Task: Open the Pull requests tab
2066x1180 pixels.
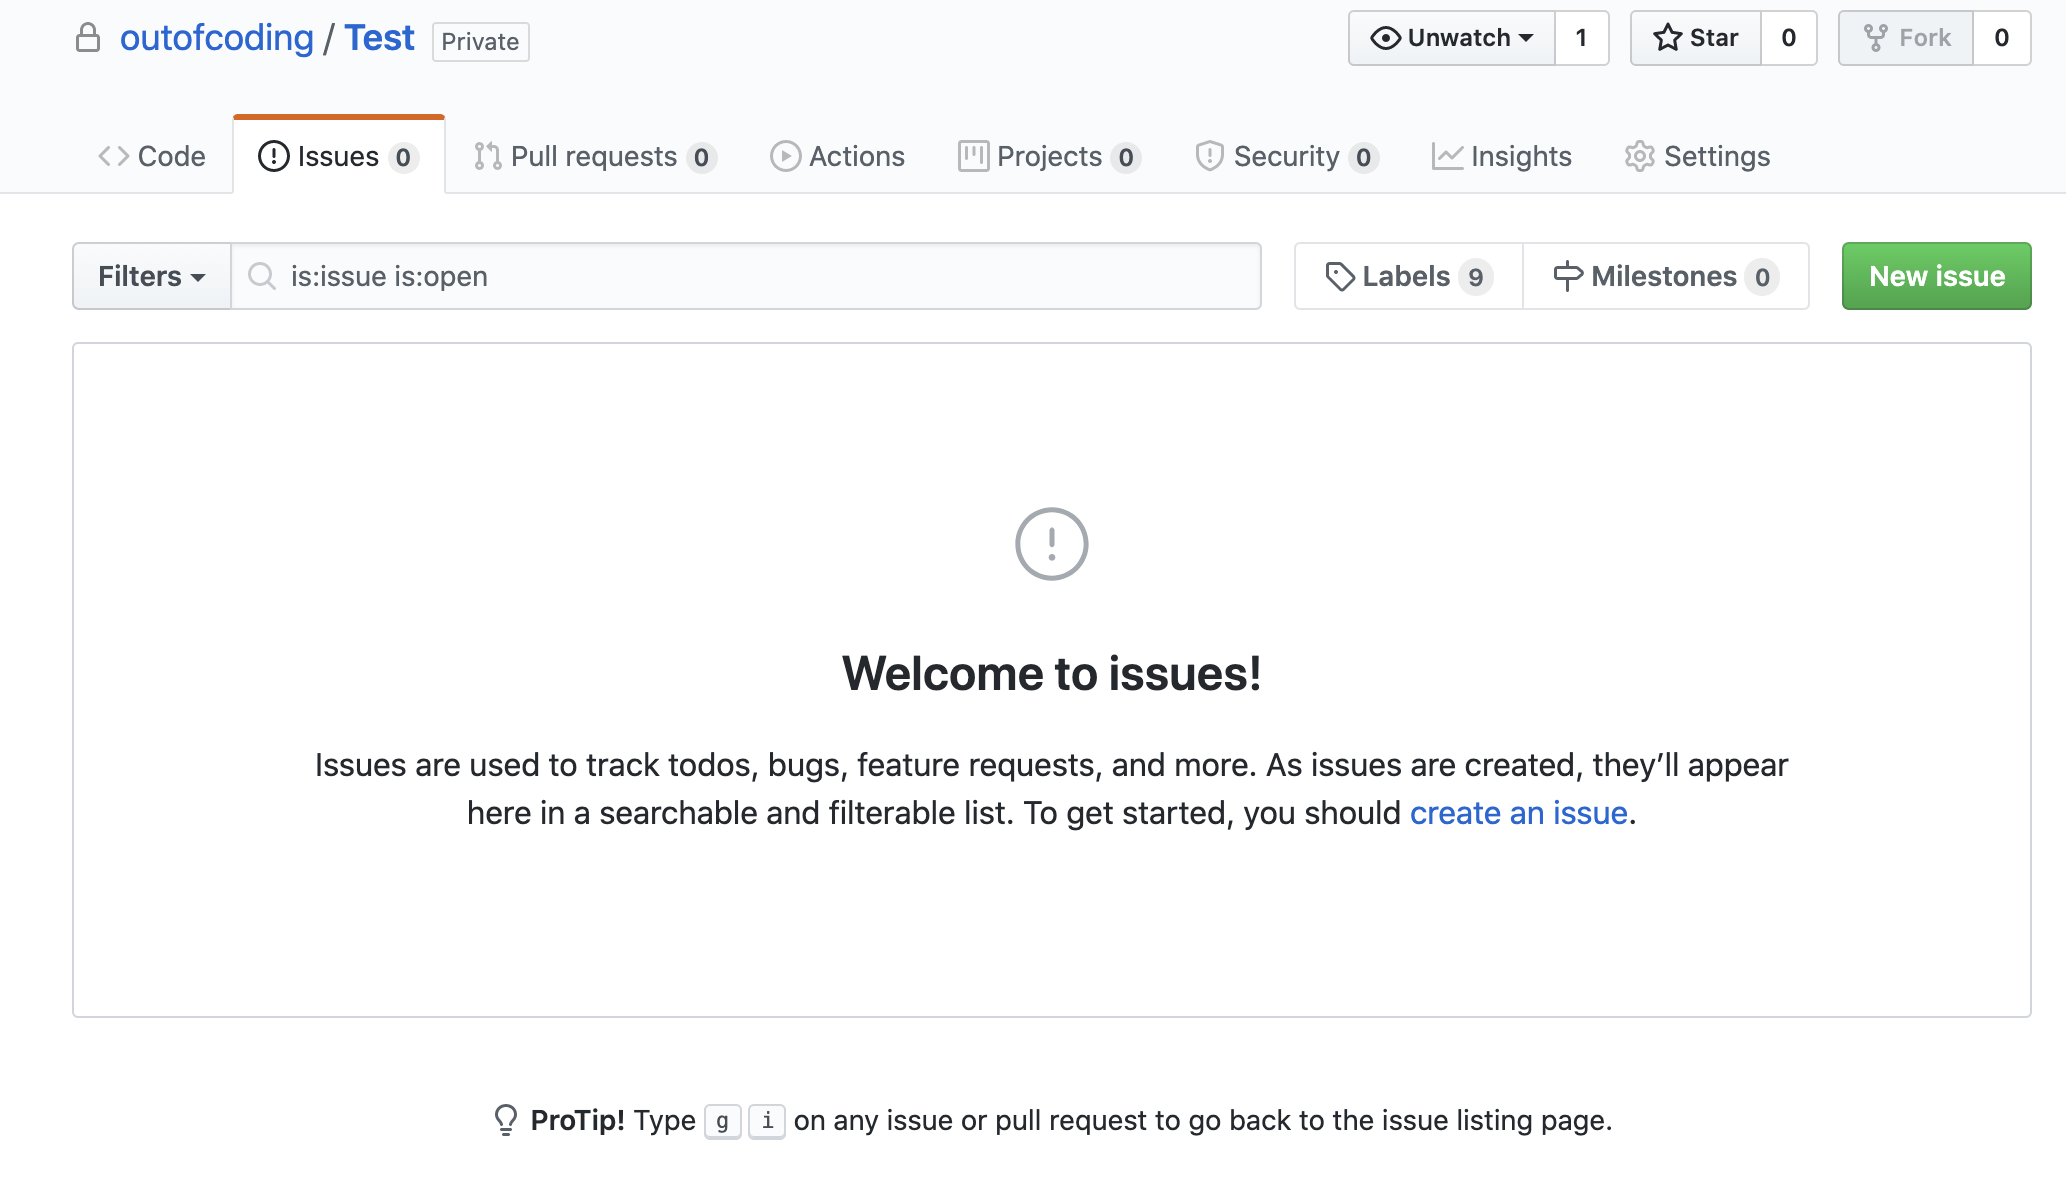Action: click(594, 156)
